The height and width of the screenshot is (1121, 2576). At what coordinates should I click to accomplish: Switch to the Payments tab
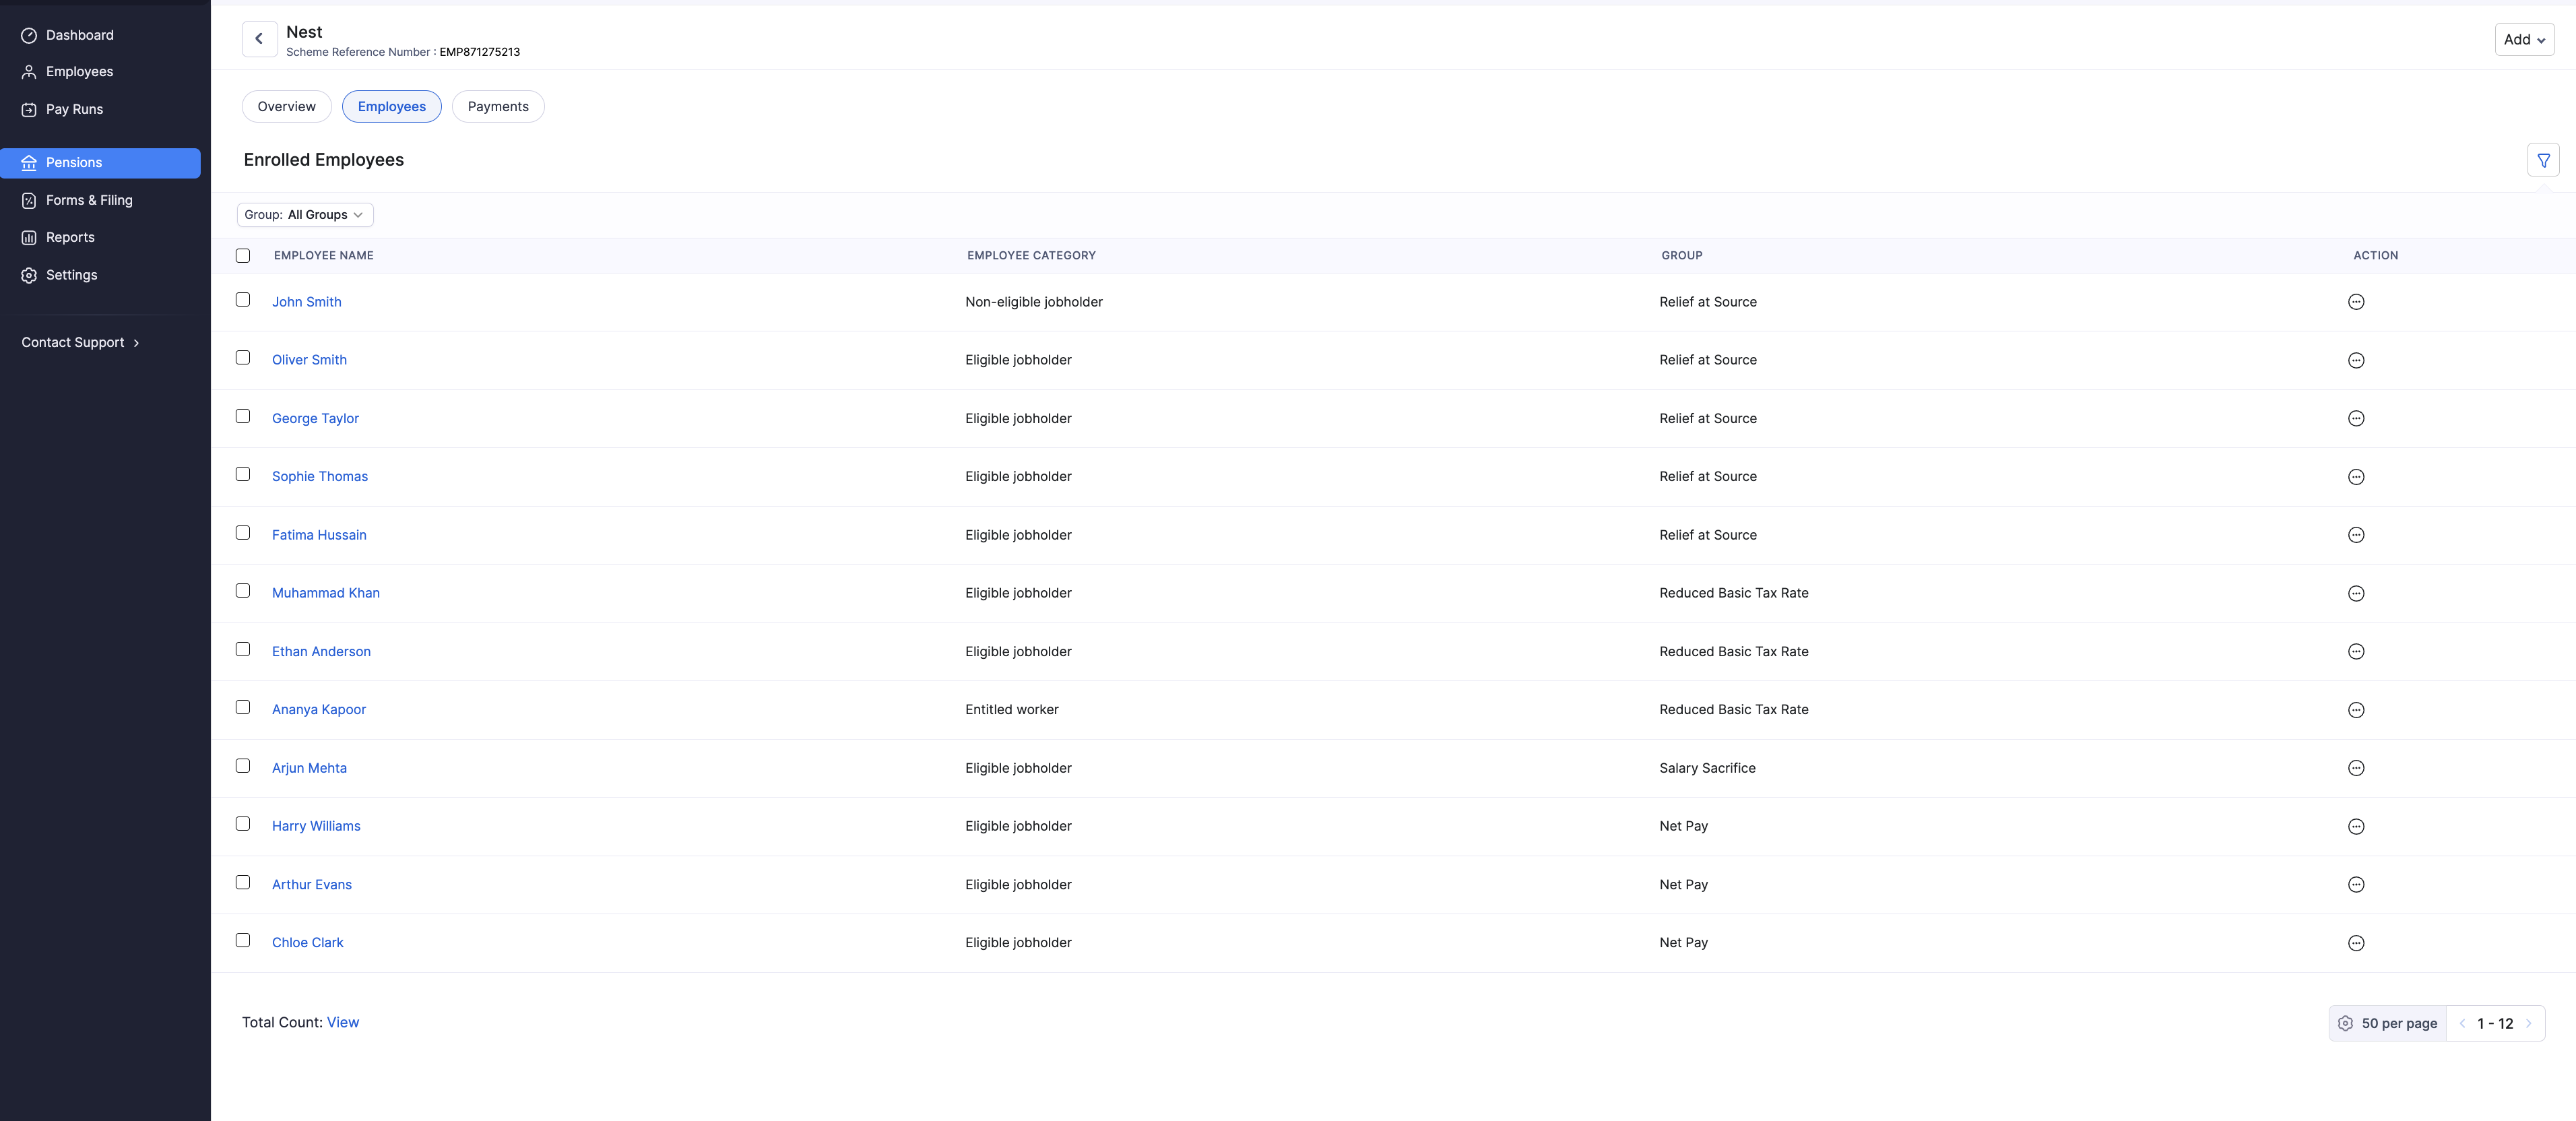tap(498, 107)
